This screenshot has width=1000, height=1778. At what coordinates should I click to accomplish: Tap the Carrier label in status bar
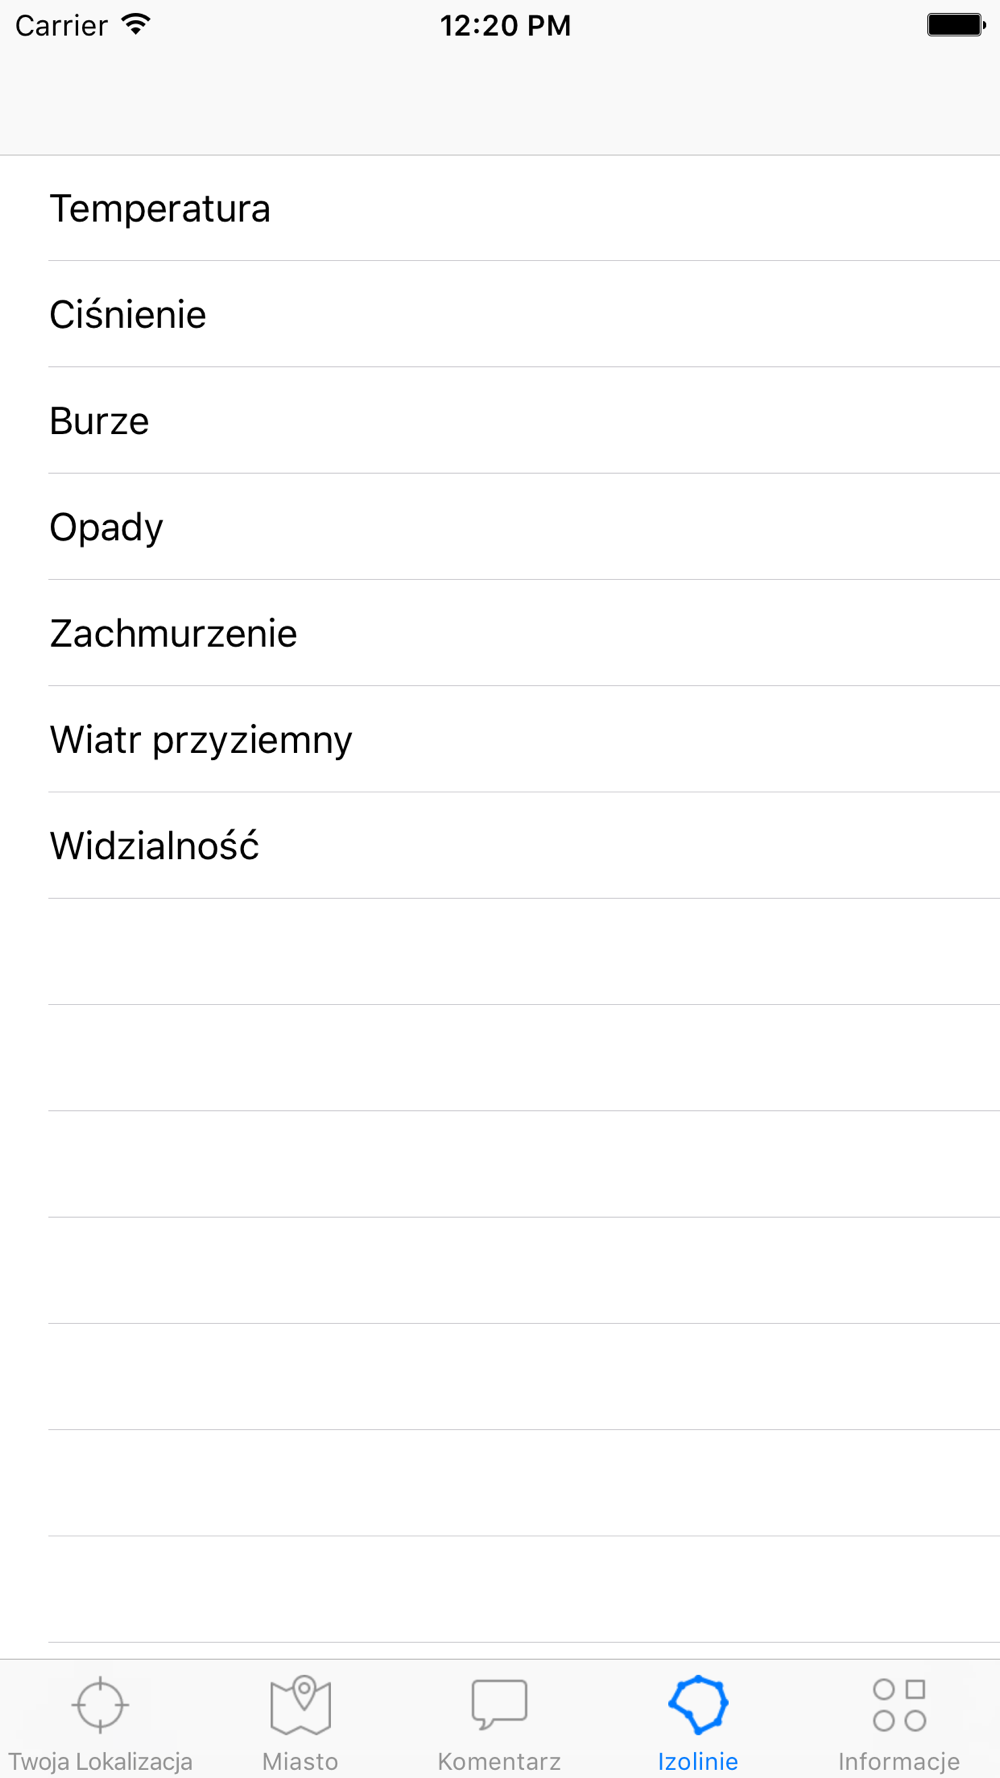pos(61,25)
